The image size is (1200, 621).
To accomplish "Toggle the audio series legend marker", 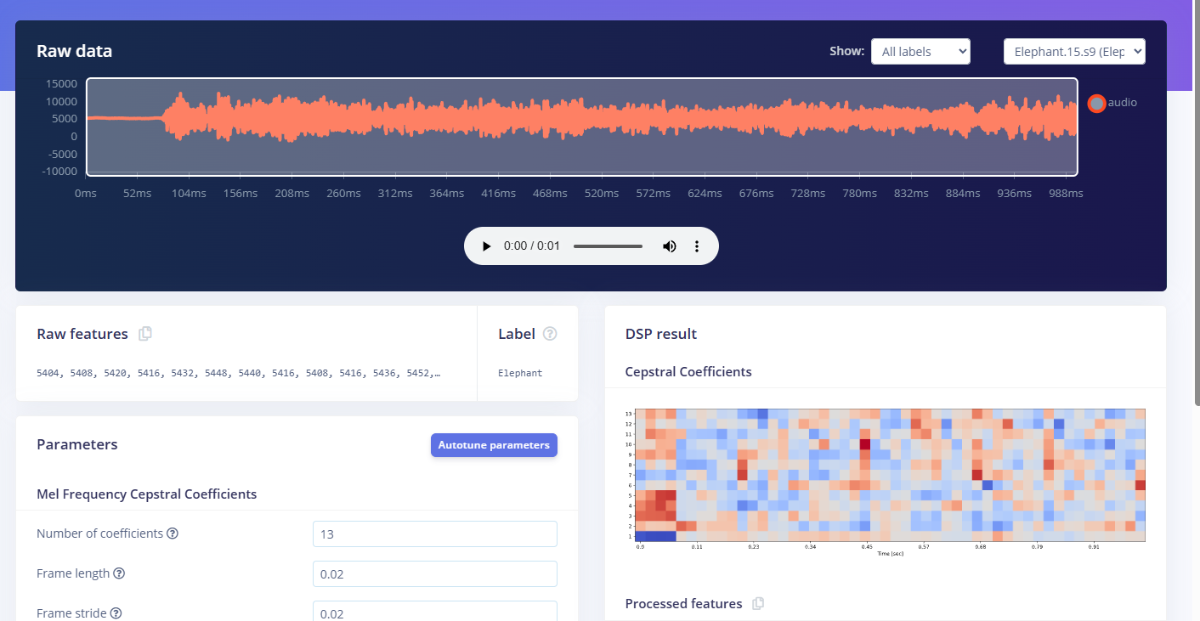I will point(1097,103).
